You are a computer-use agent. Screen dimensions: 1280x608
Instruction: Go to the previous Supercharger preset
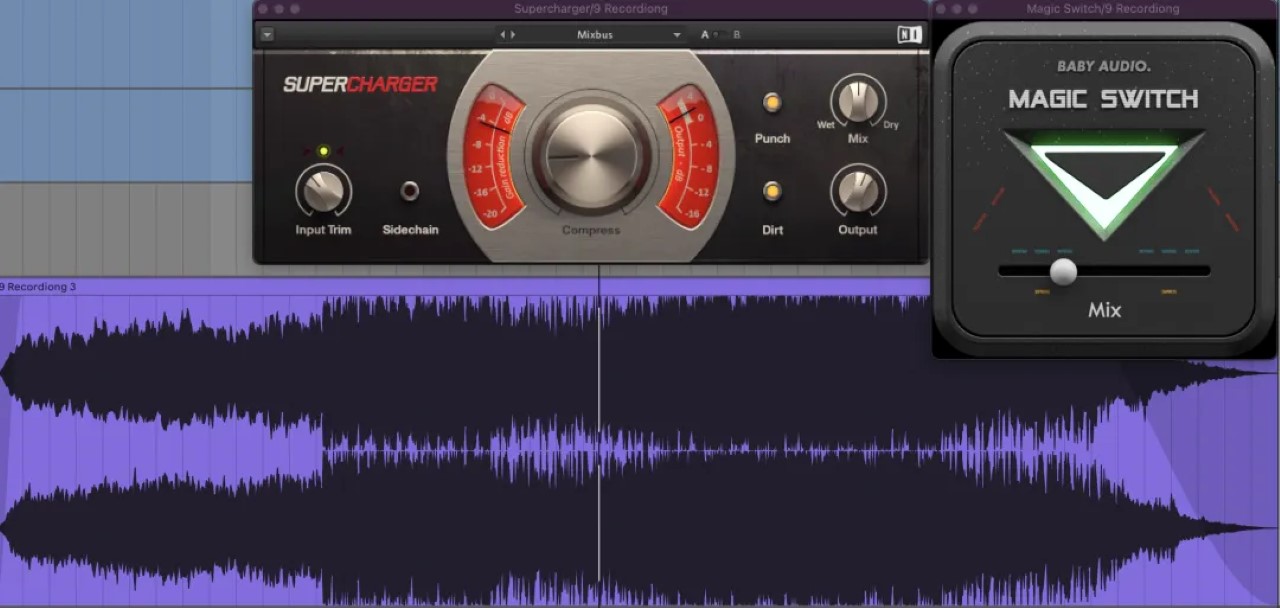click(x=503, y=34)
